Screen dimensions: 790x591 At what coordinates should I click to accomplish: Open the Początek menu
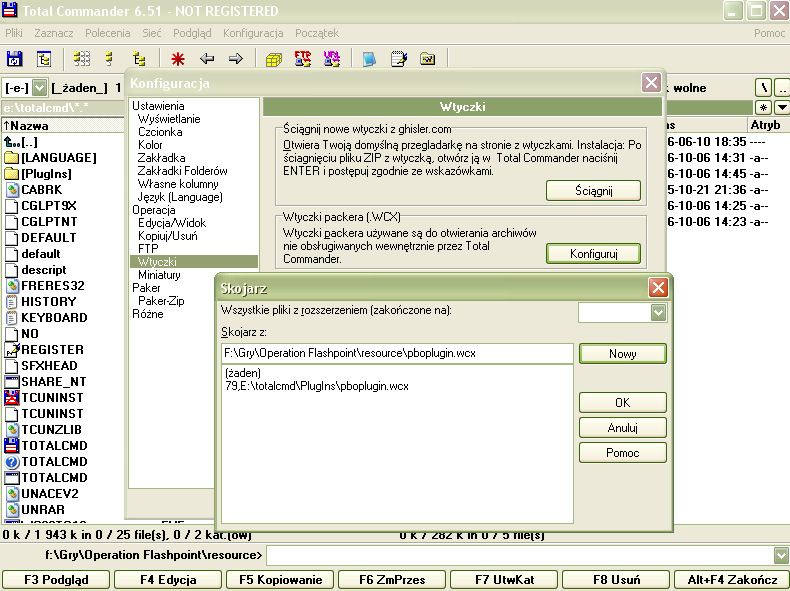click(316, 33)
